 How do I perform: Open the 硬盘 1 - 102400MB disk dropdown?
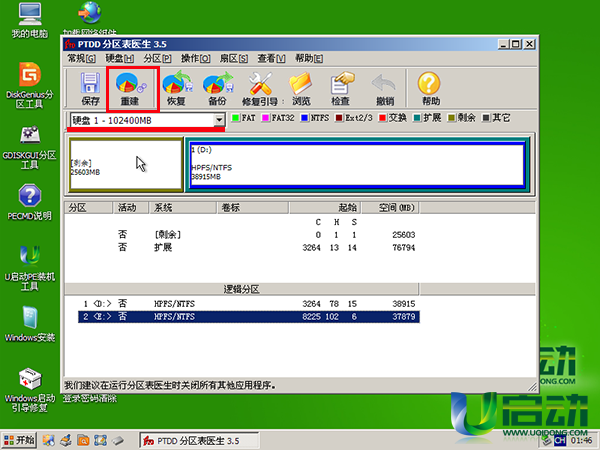click(219, 120)
